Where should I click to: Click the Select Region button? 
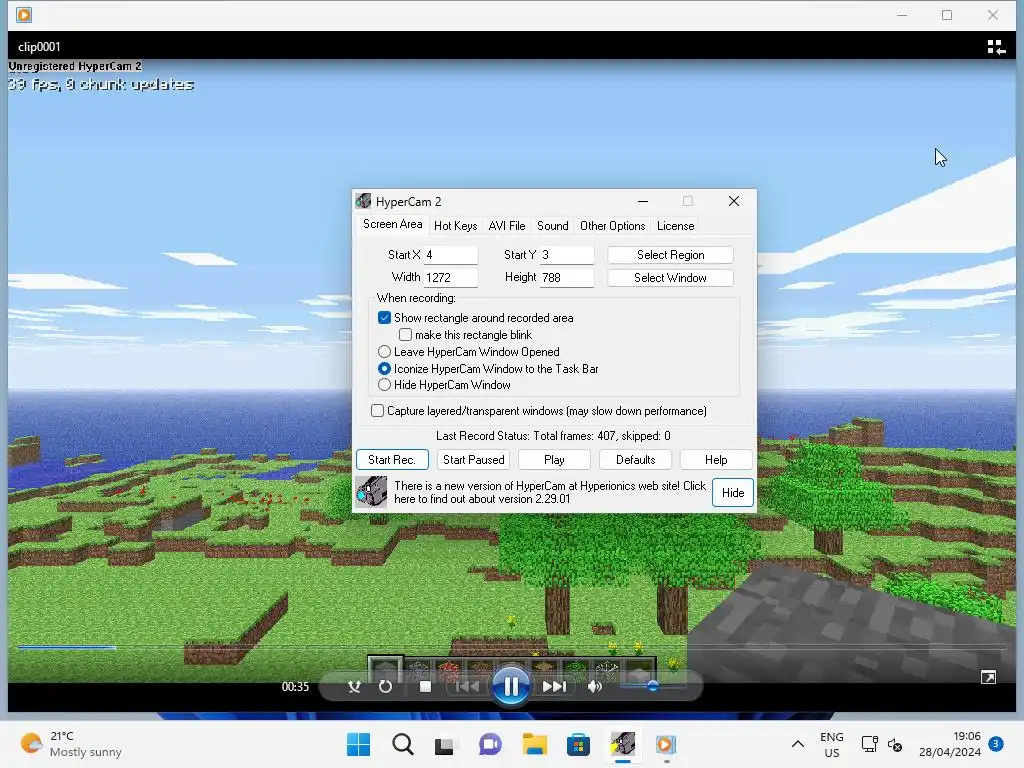(x=670, y=255)
